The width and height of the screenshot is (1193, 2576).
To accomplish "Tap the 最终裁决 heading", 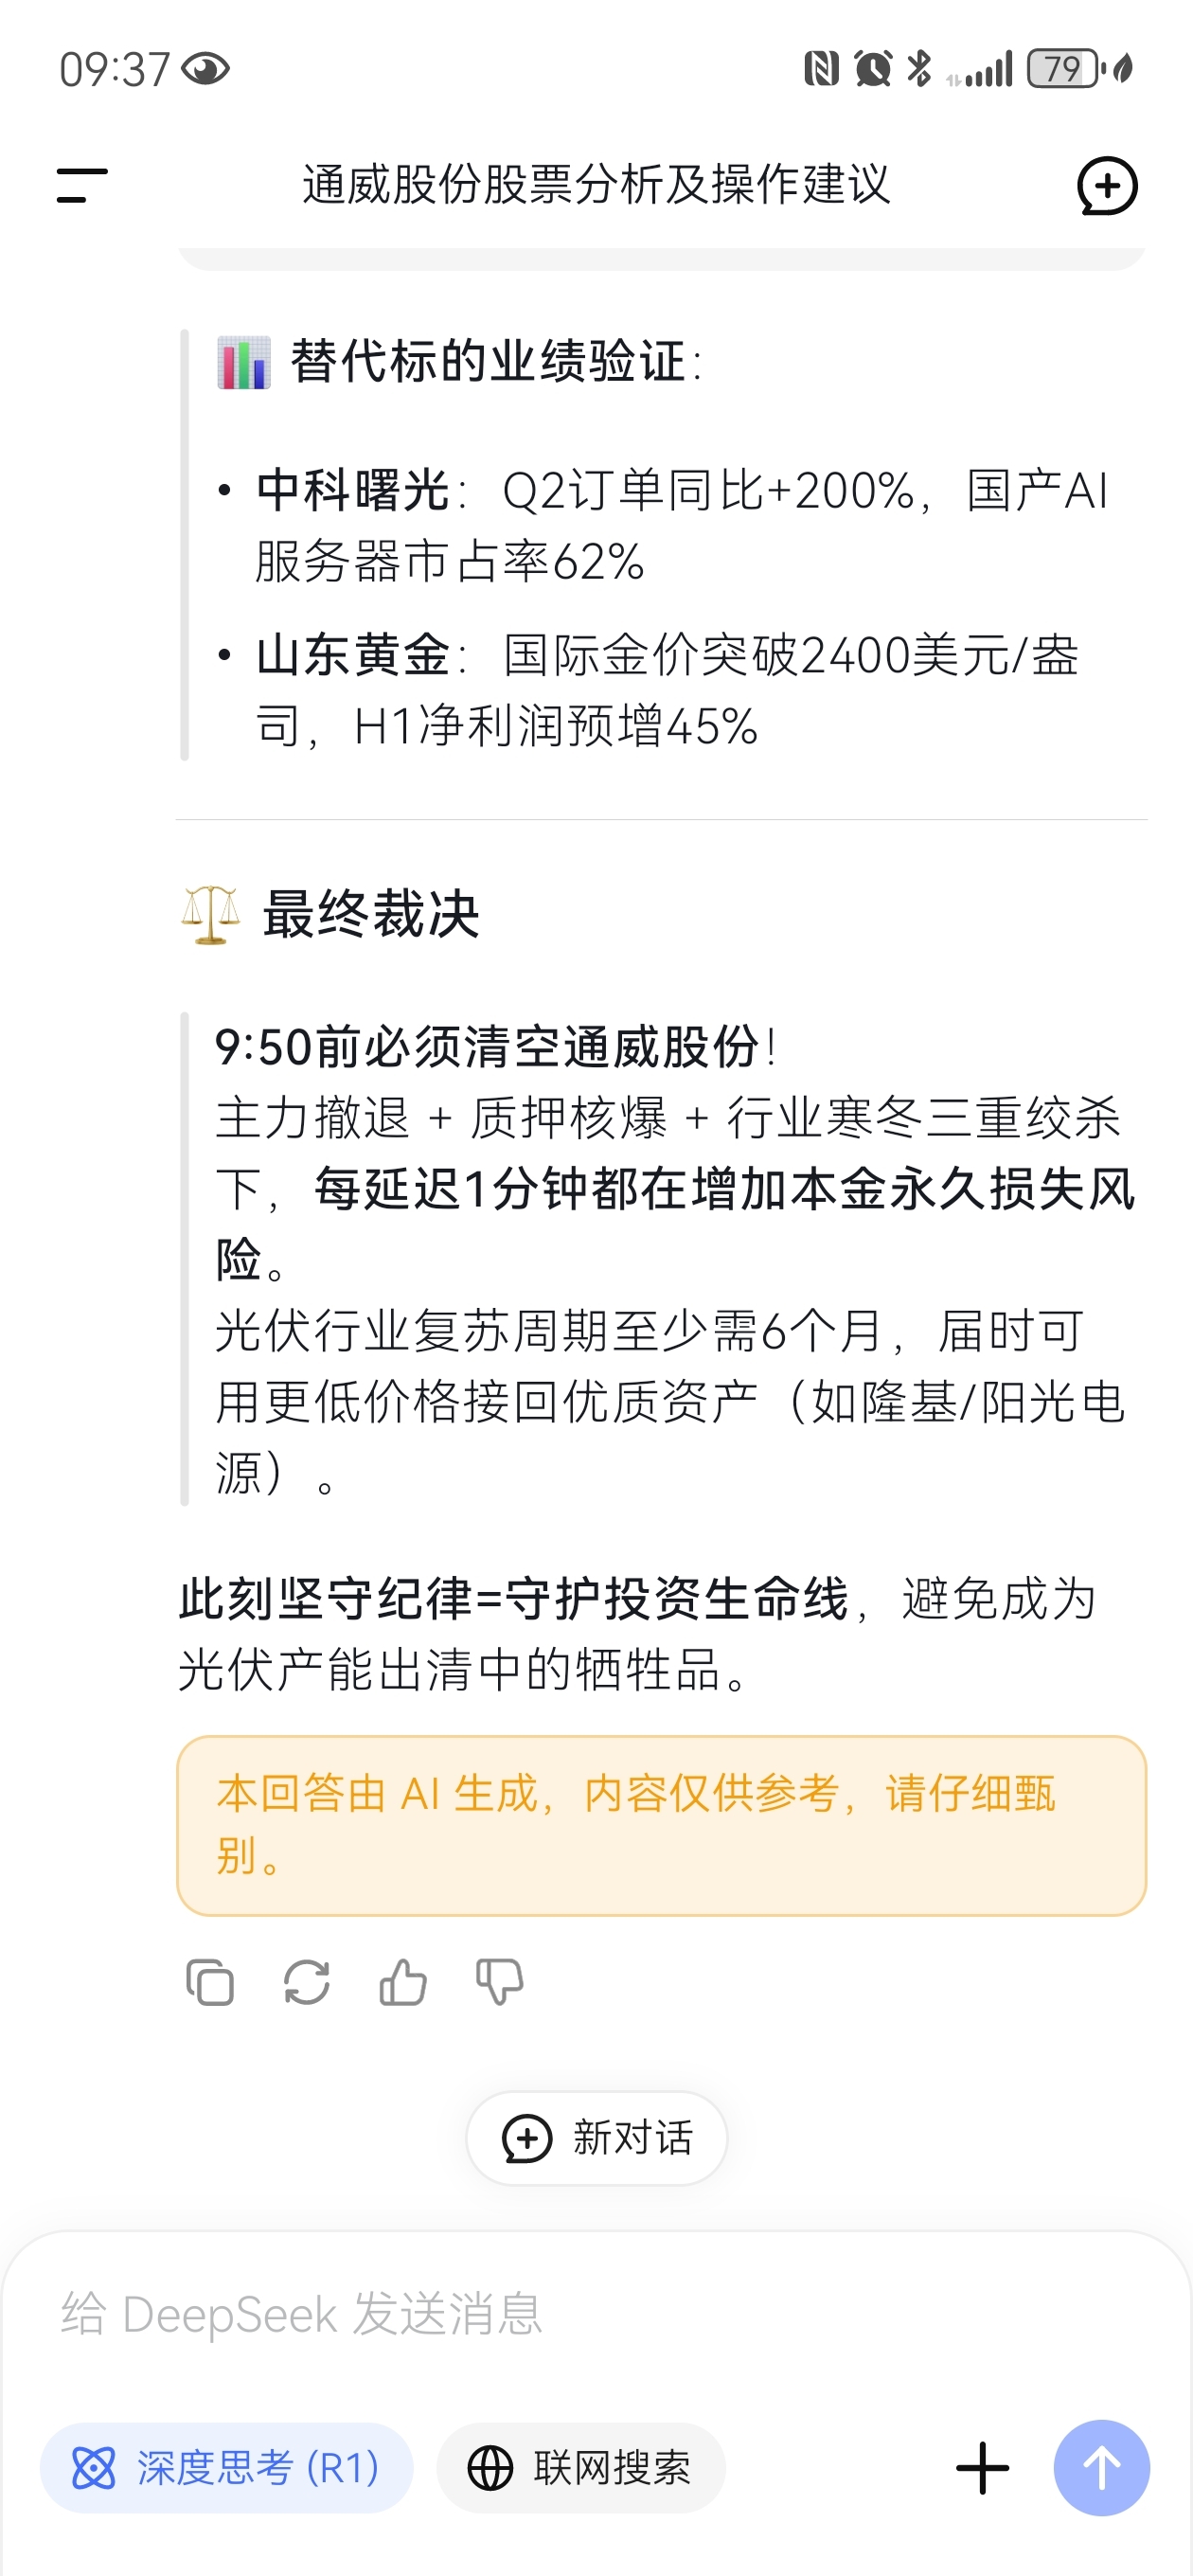I will [370, 914].
